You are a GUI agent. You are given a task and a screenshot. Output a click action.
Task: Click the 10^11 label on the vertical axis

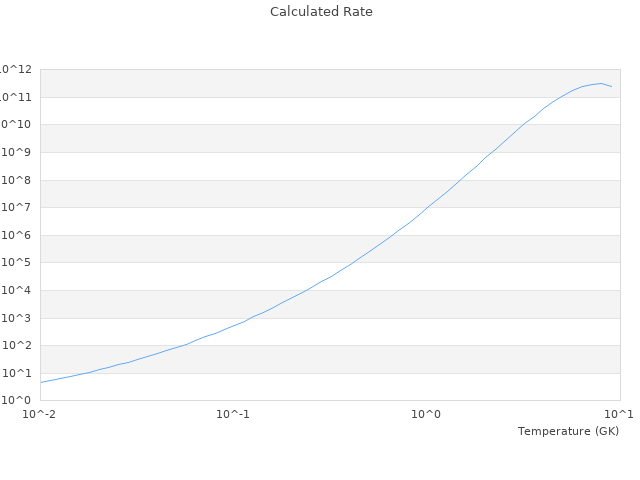click(17, 97)
